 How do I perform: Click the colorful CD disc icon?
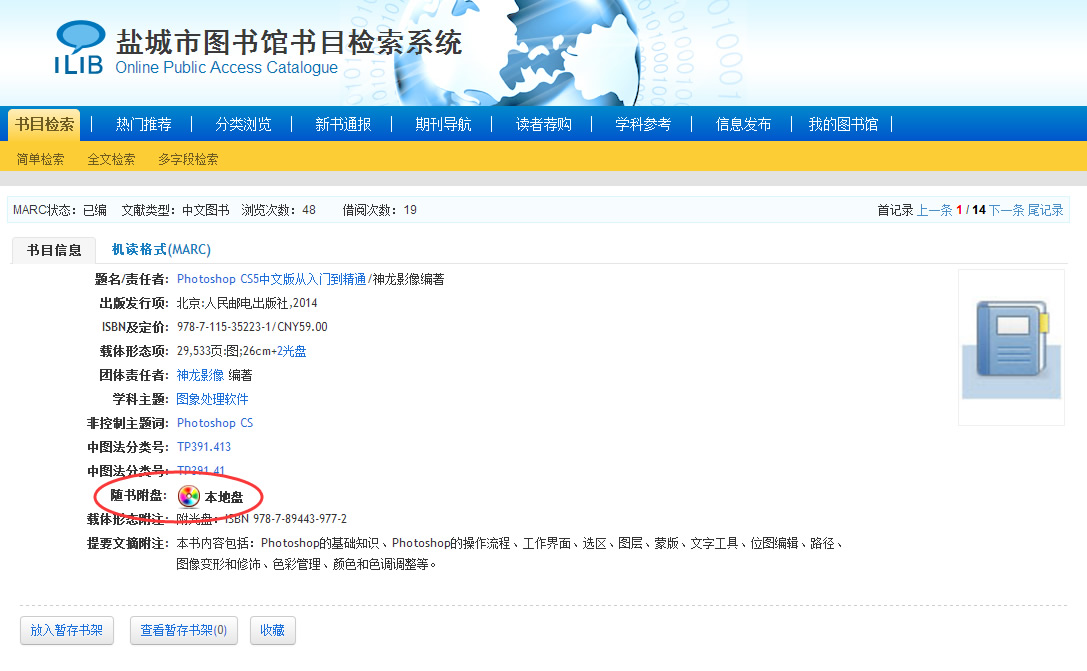tap(189, 496)
